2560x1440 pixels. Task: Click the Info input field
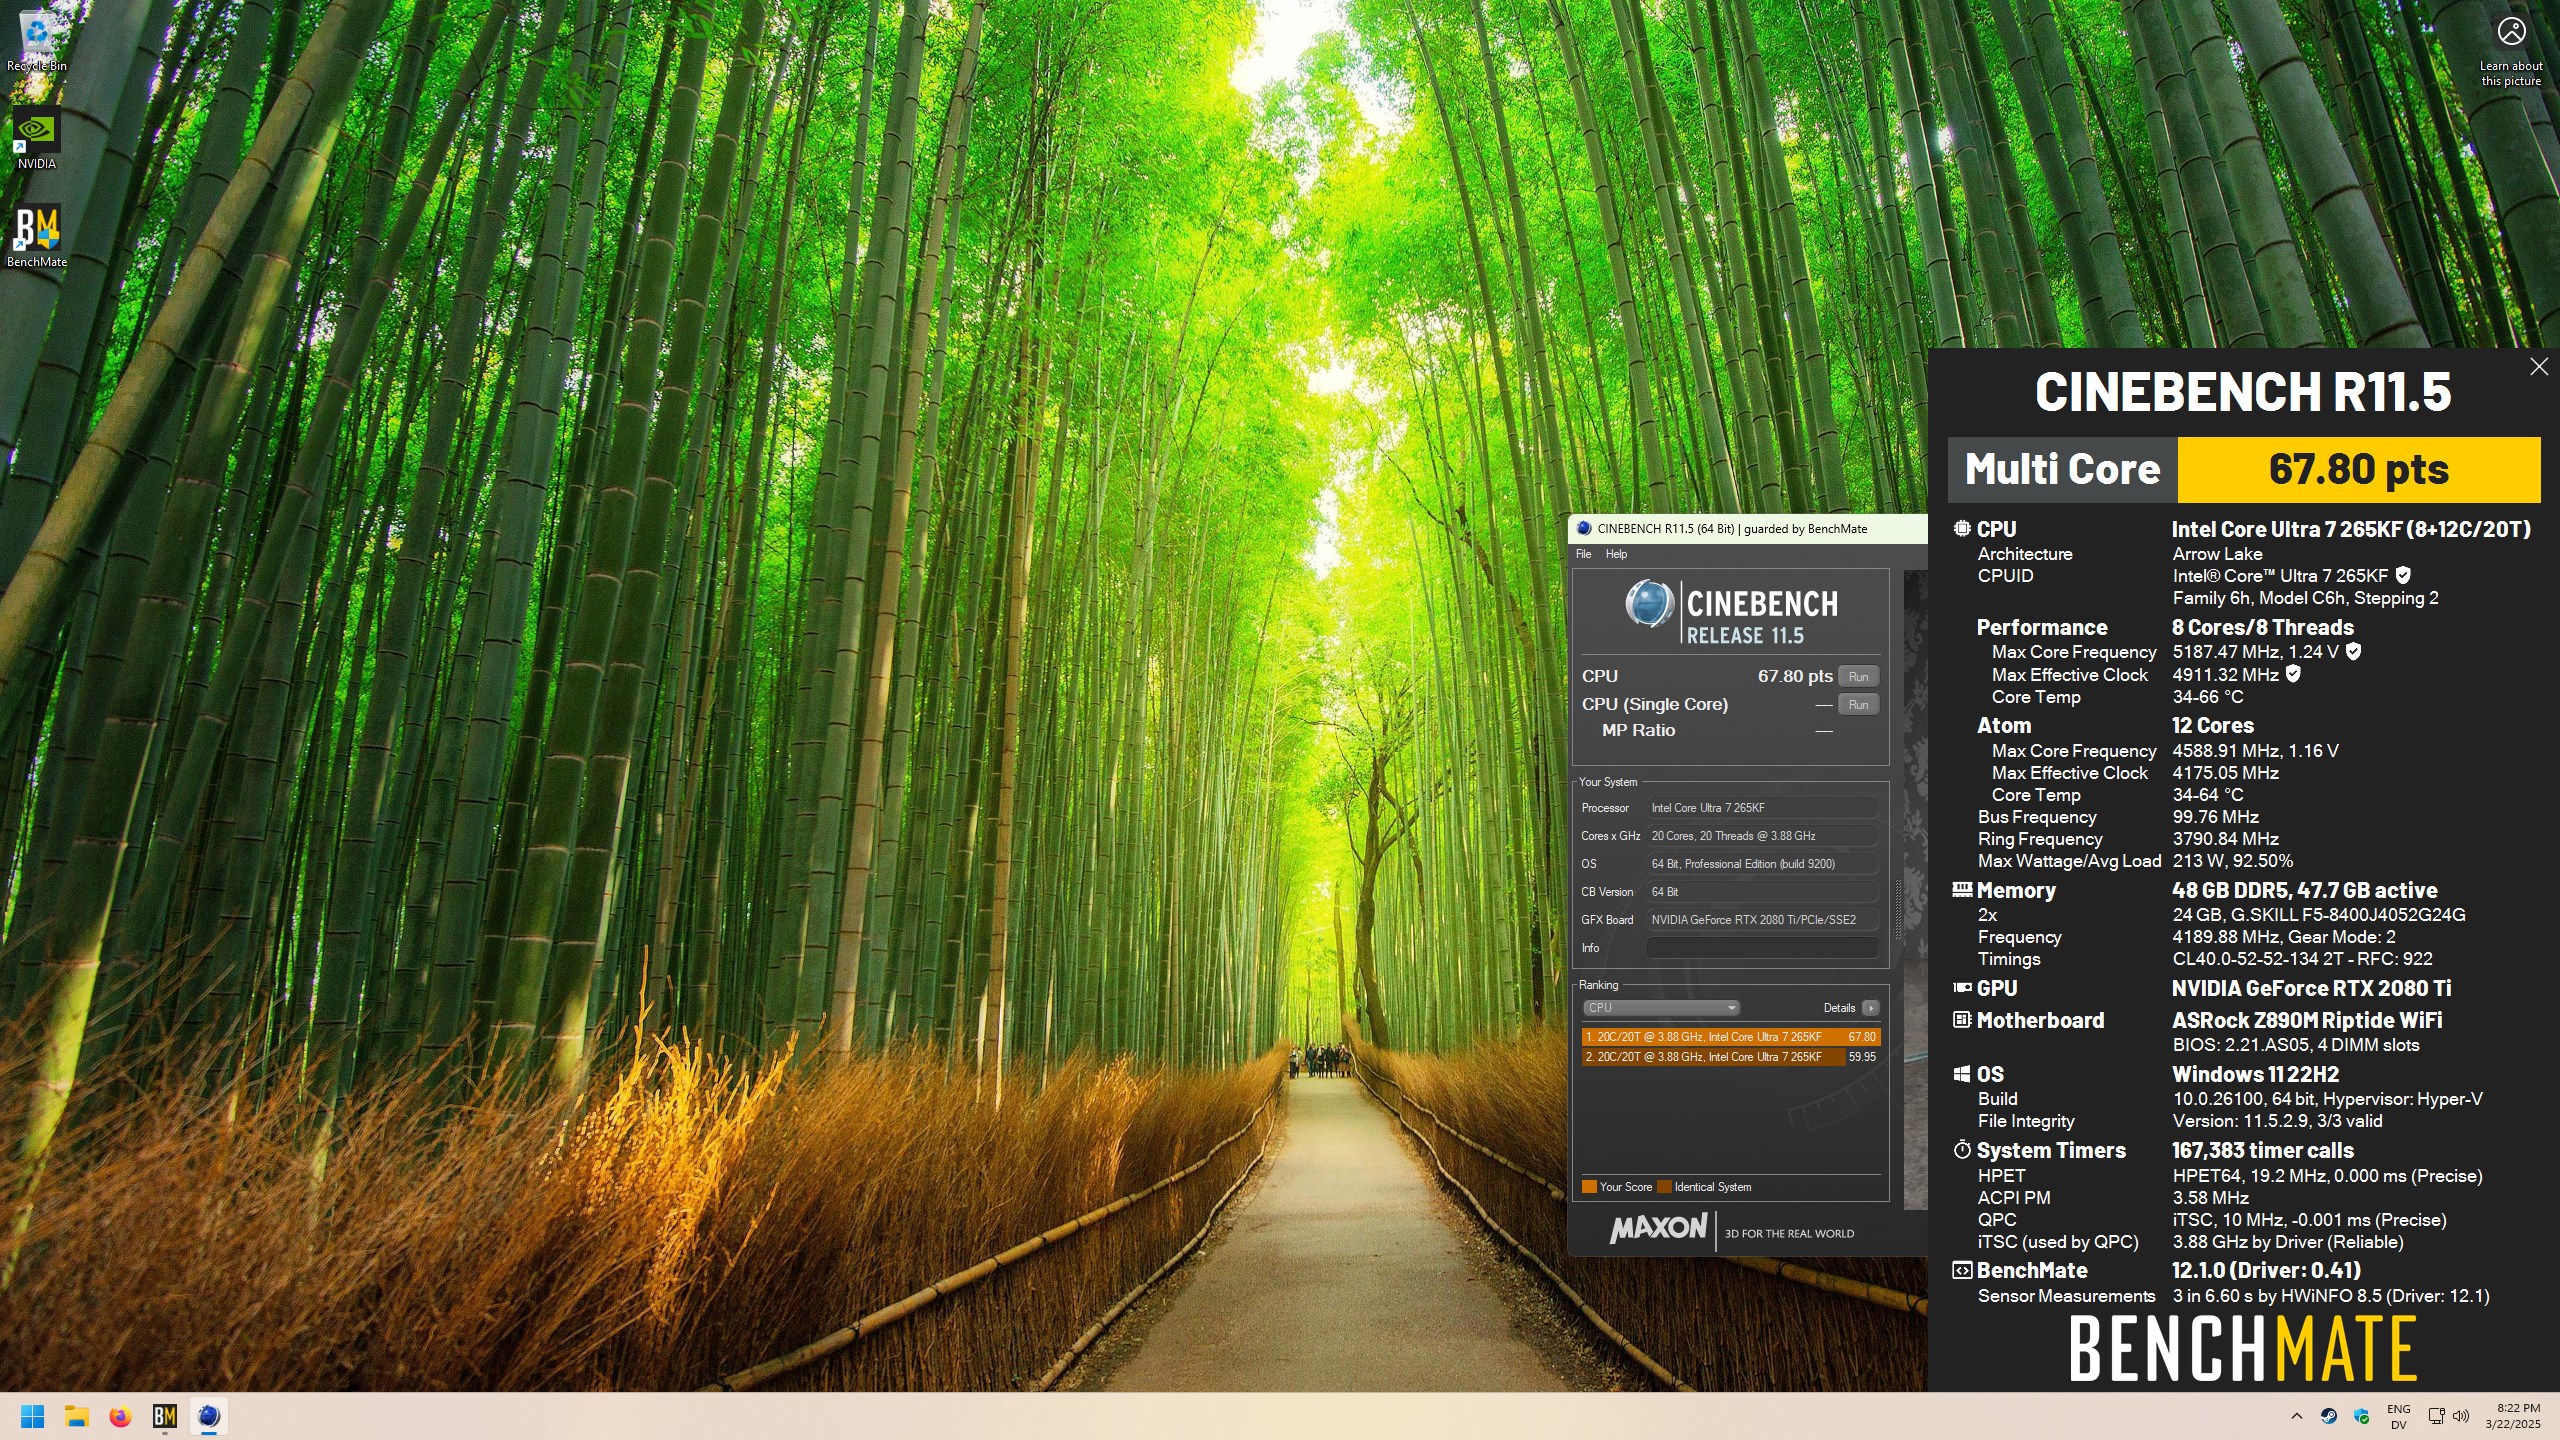1762,948
